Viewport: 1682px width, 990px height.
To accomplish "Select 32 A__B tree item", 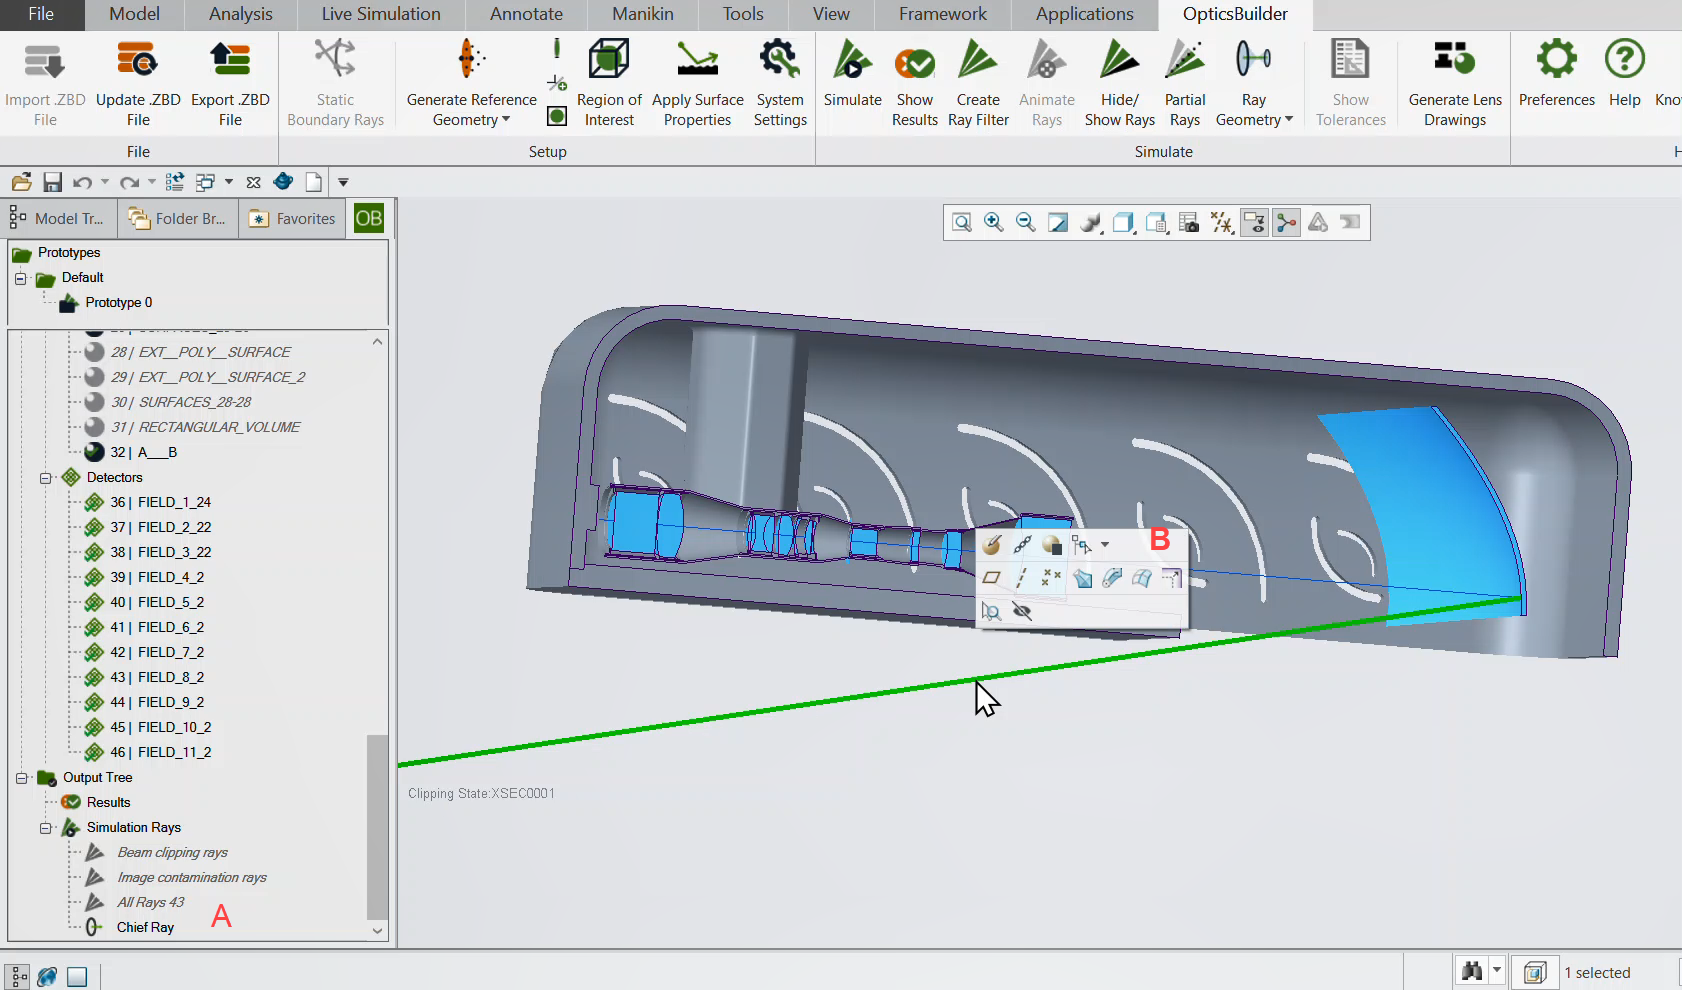I will [x=143, y=452].
